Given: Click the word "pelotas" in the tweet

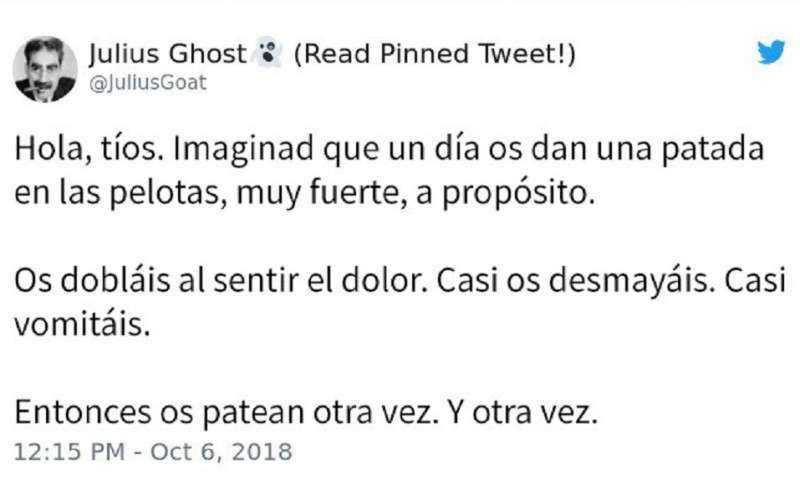Looking at the screenshot, I should click(x=168, y=194).
